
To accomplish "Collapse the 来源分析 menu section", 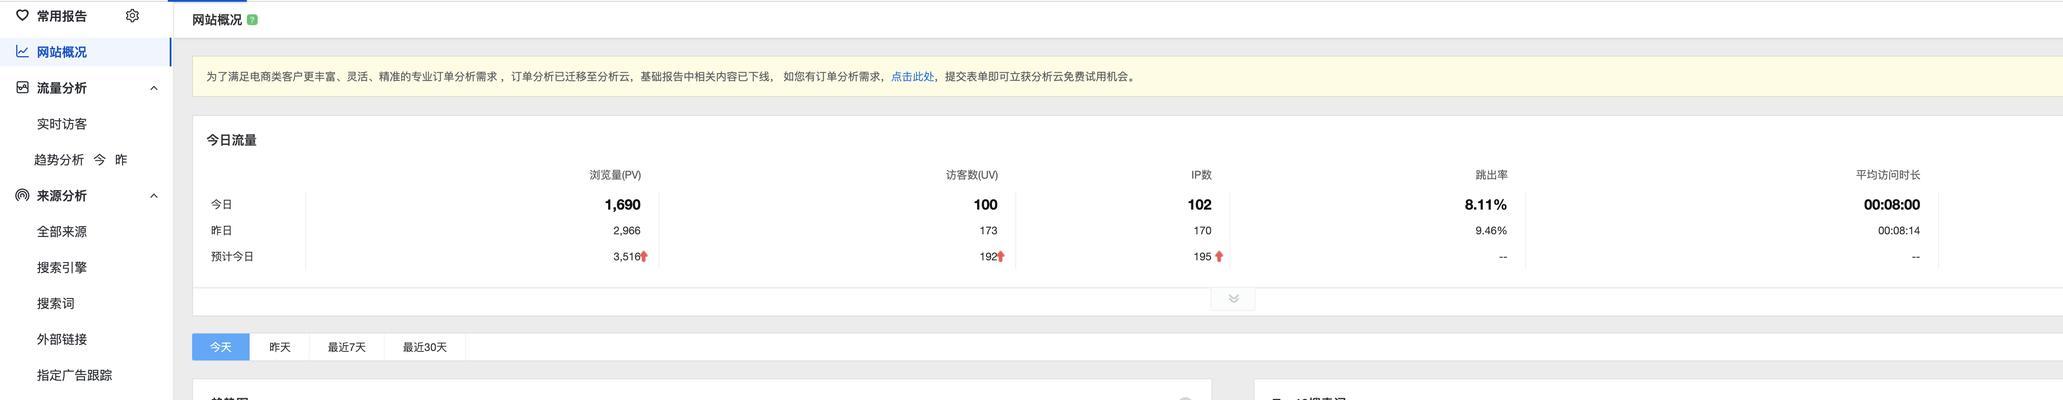I will [154, 196].
